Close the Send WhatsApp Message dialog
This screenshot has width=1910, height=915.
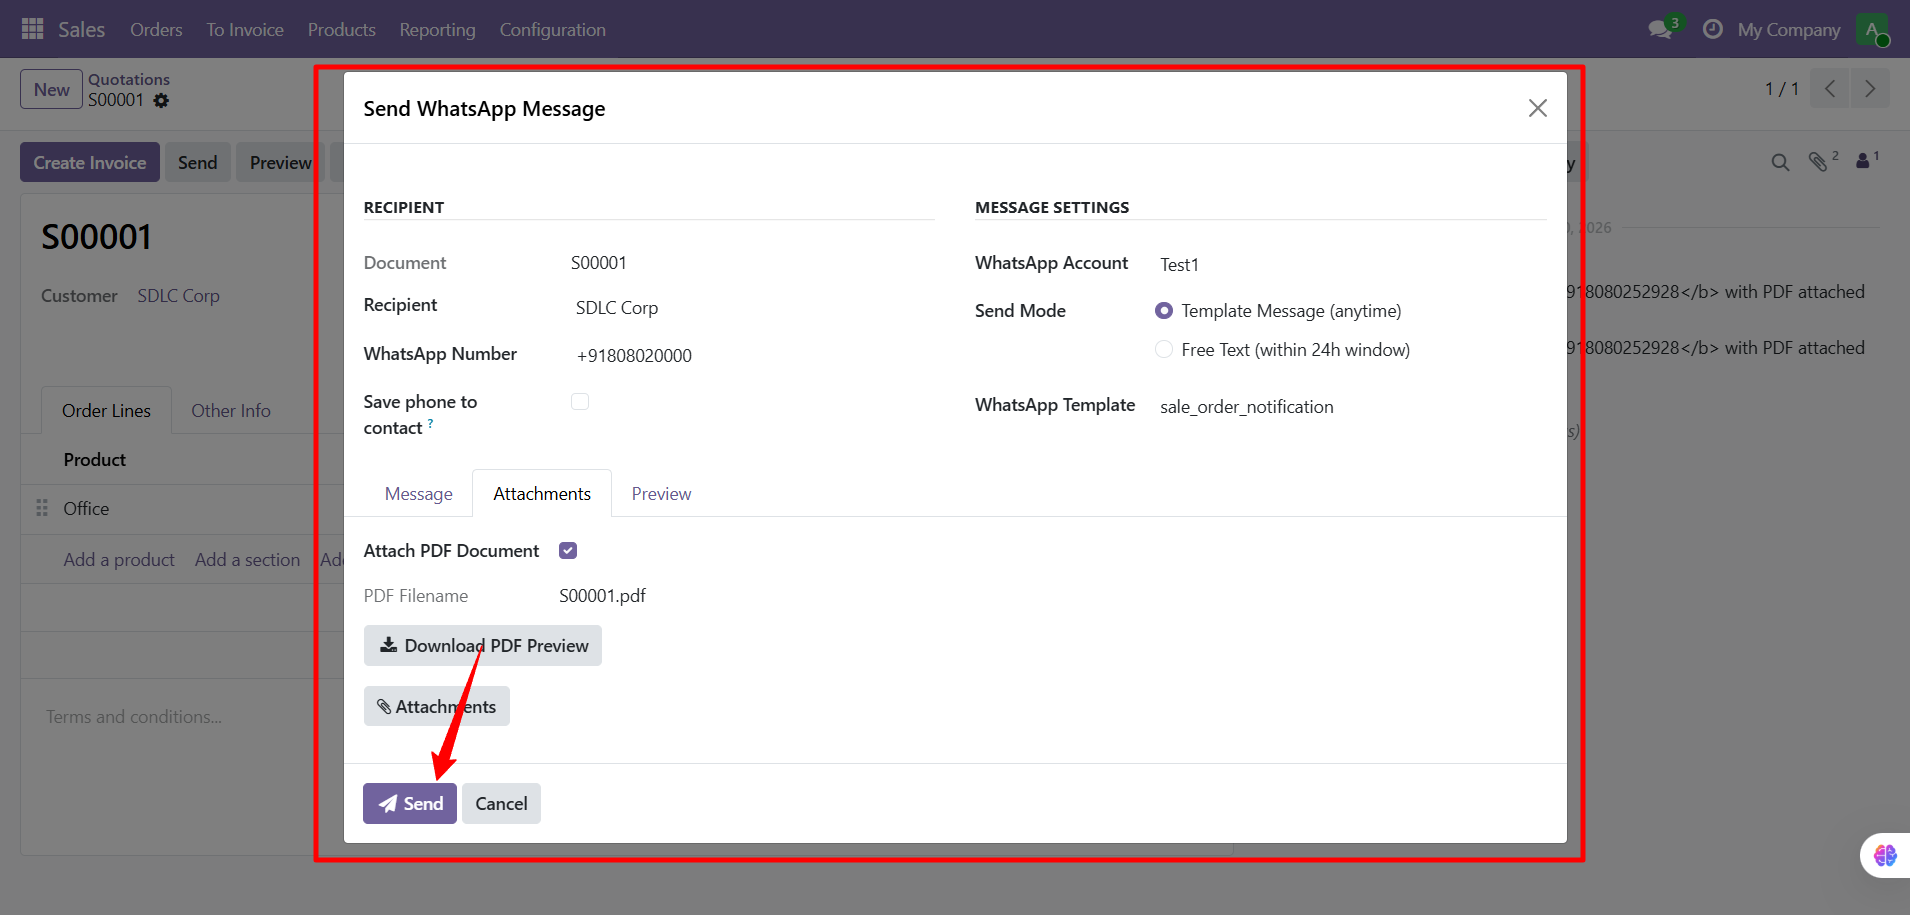pos(1537,108)
